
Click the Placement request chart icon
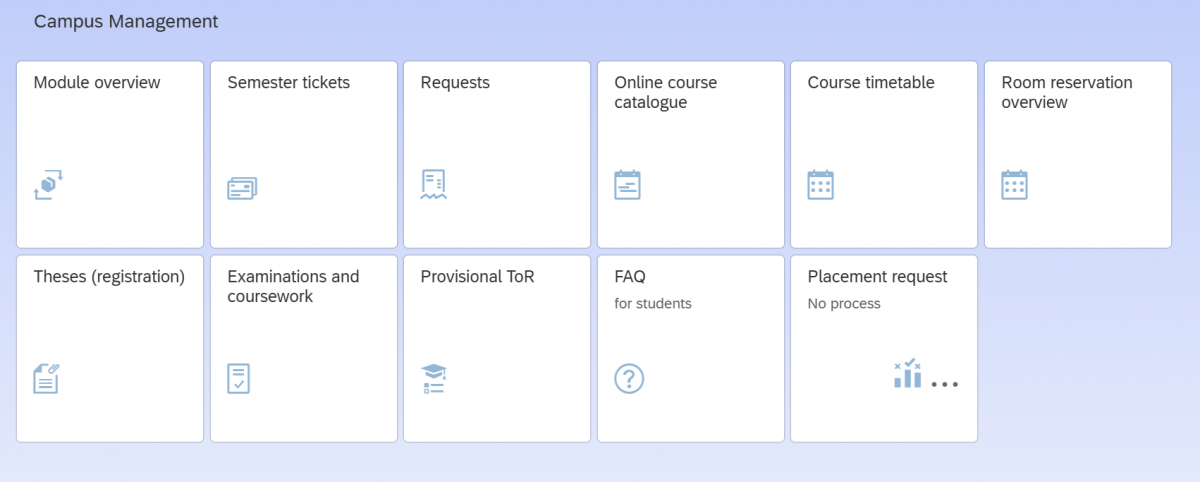click(x=907, y=374)
